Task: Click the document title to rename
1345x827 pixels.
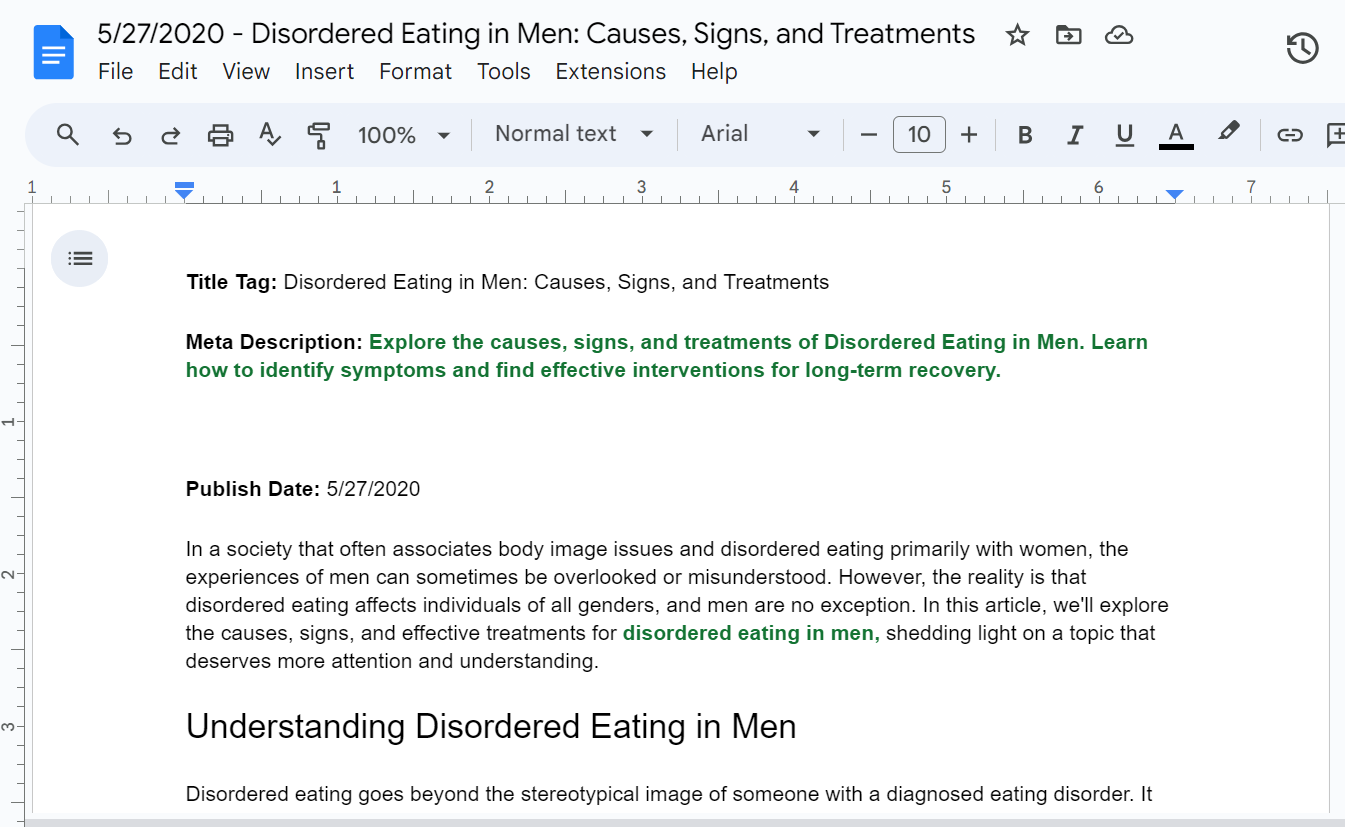Action: [x=536, y=34]
